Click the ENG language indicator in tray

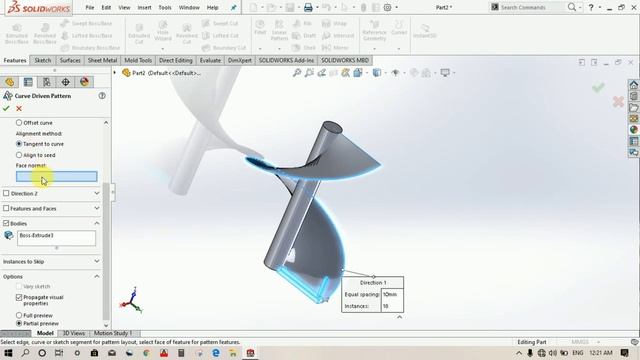[577, 353]
